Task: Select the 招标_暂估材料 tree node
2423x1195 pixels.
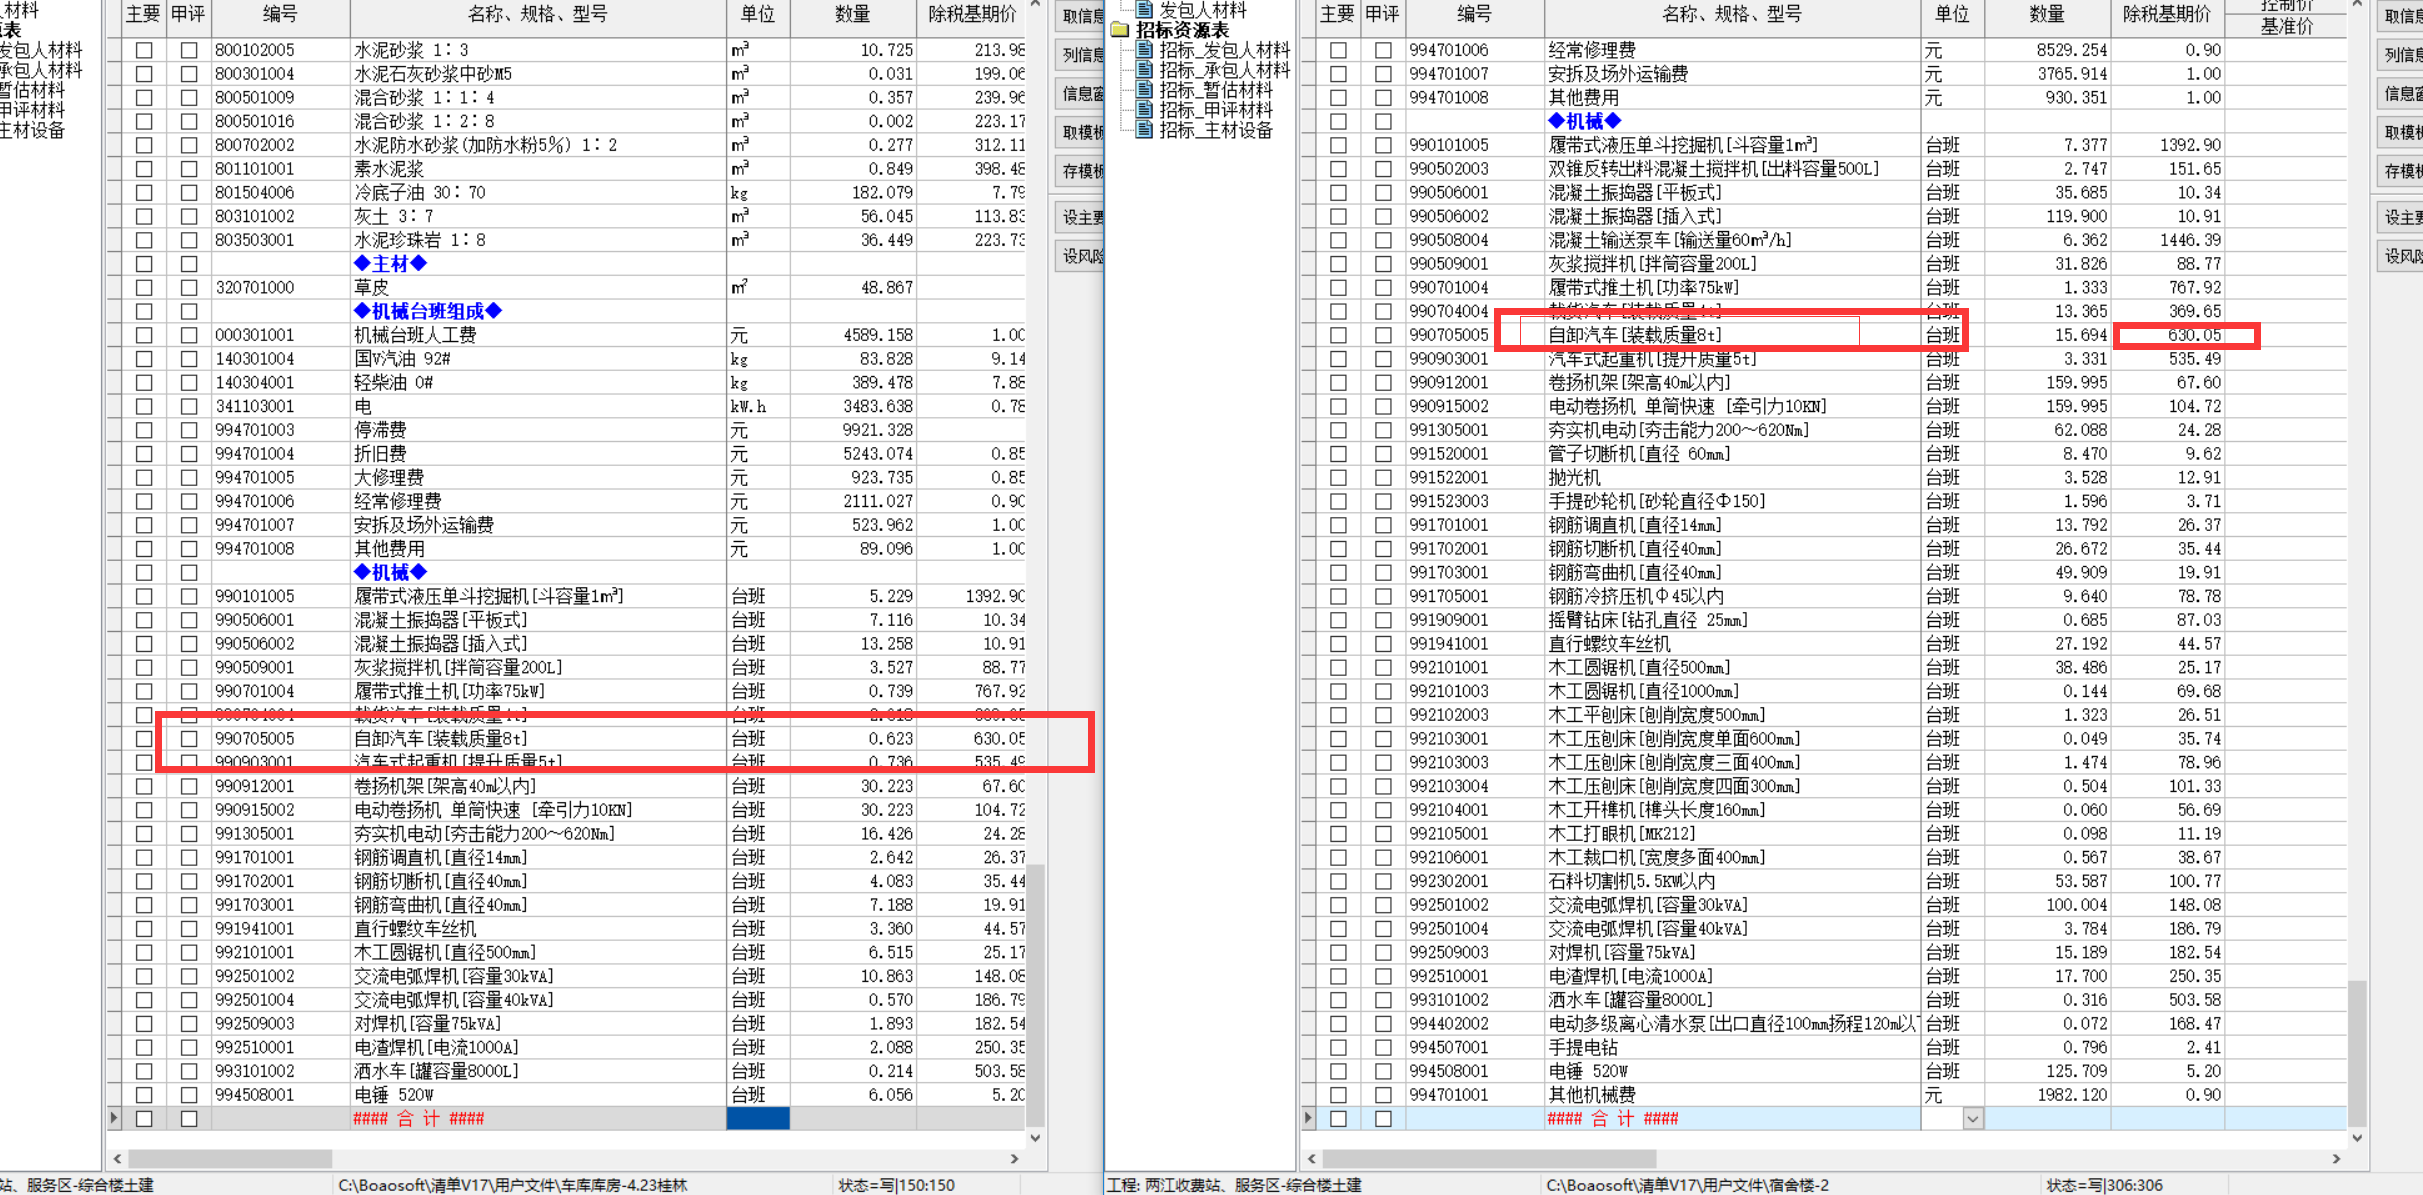Action: [1216, 90]
